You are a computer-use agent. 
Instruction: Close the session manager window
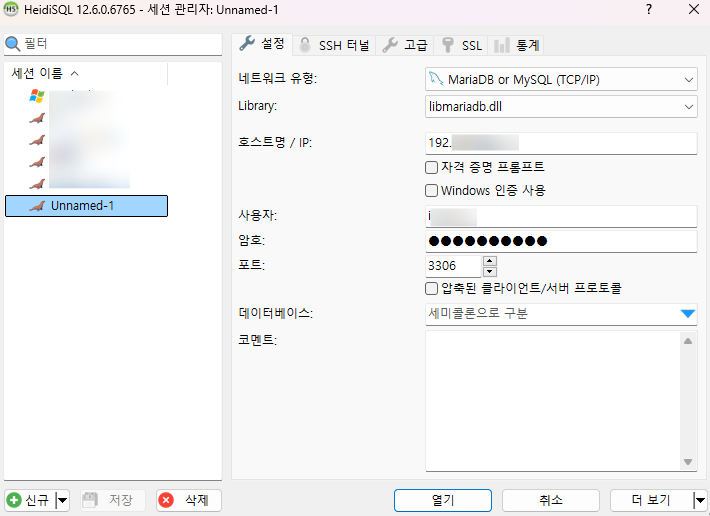click(693, 9)
